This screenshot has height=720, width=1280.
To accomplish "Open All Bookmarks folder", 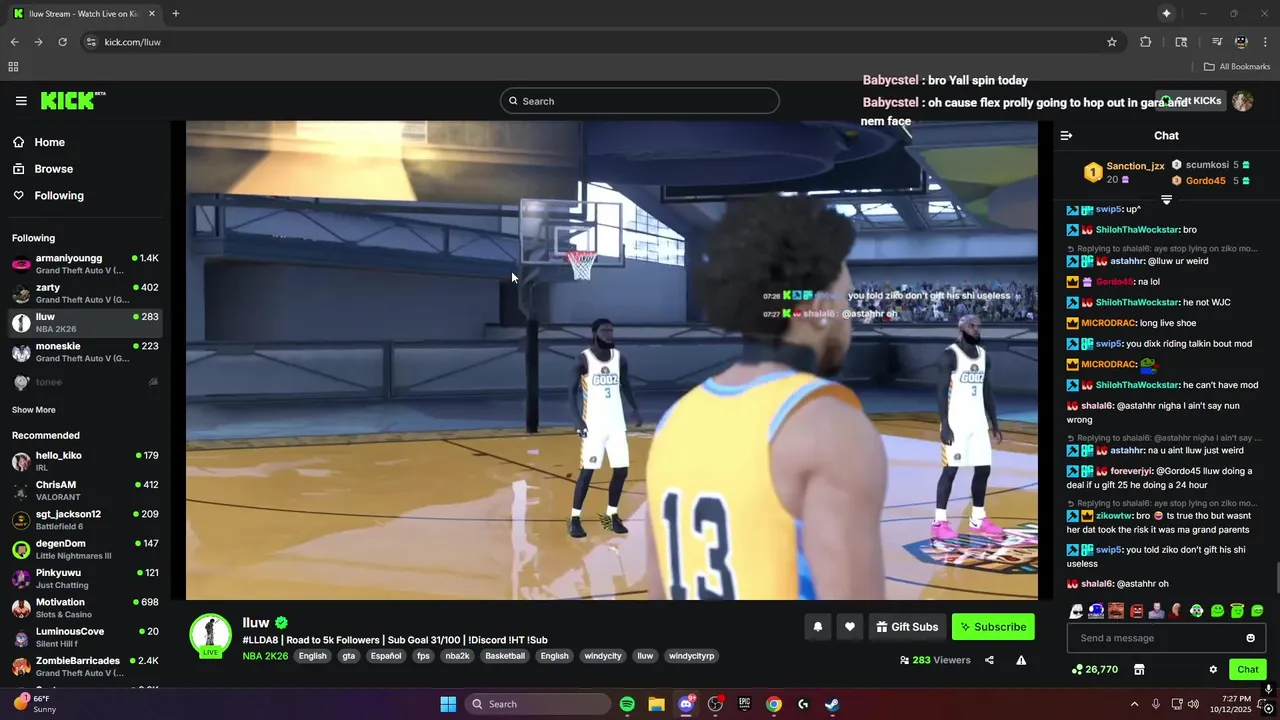I will coord(1237,67).
